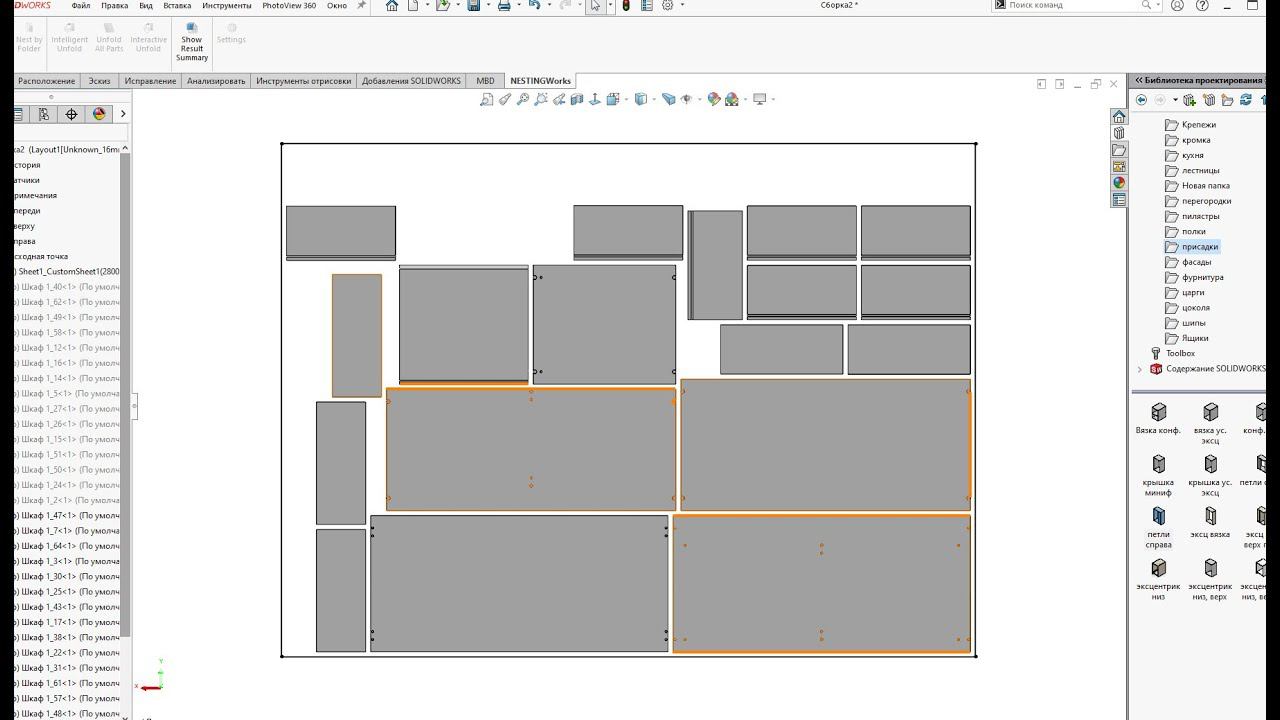The image size is (1280, 720).
Task: Switch to the Исправление tab
Action: pos(150,81)
